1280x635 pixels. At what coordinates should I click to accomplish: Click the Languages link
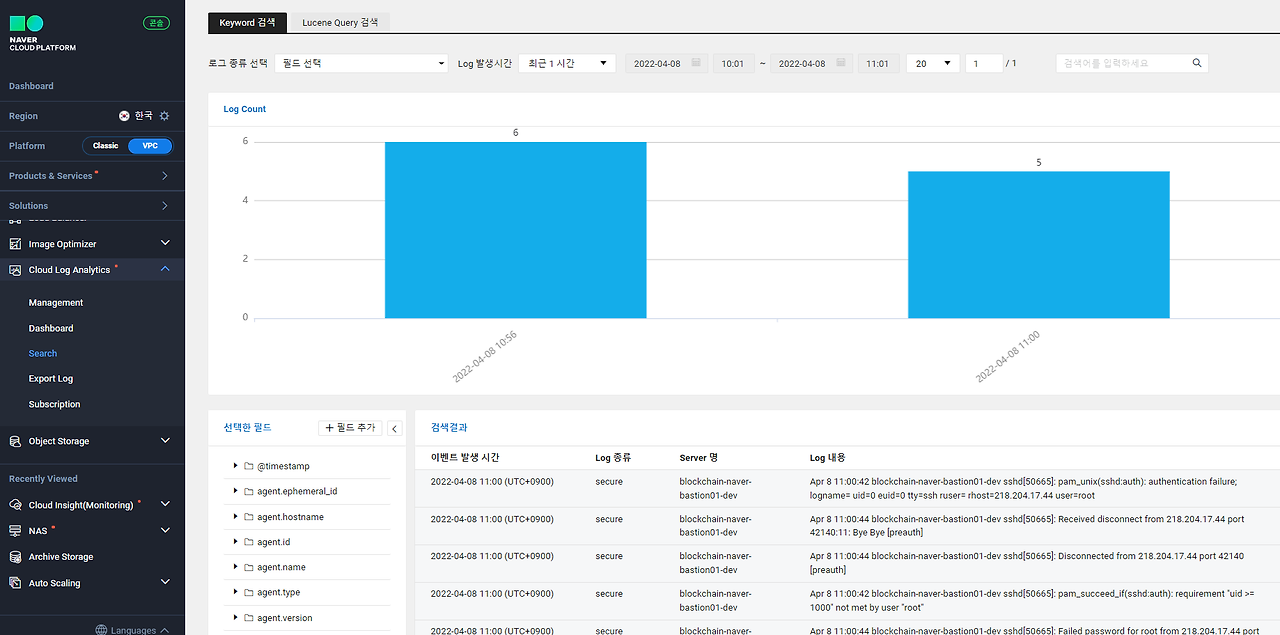(x=133, y=630)
